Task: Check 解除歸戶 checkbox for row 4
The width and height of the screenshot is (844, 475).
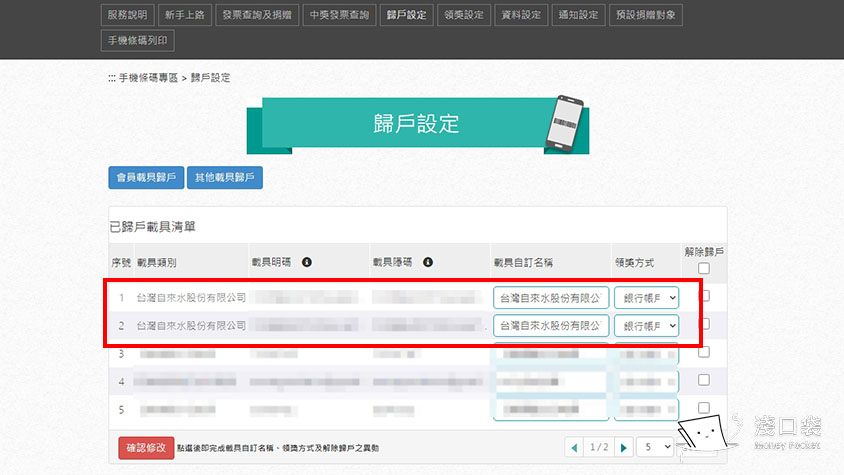Action: 704,380
